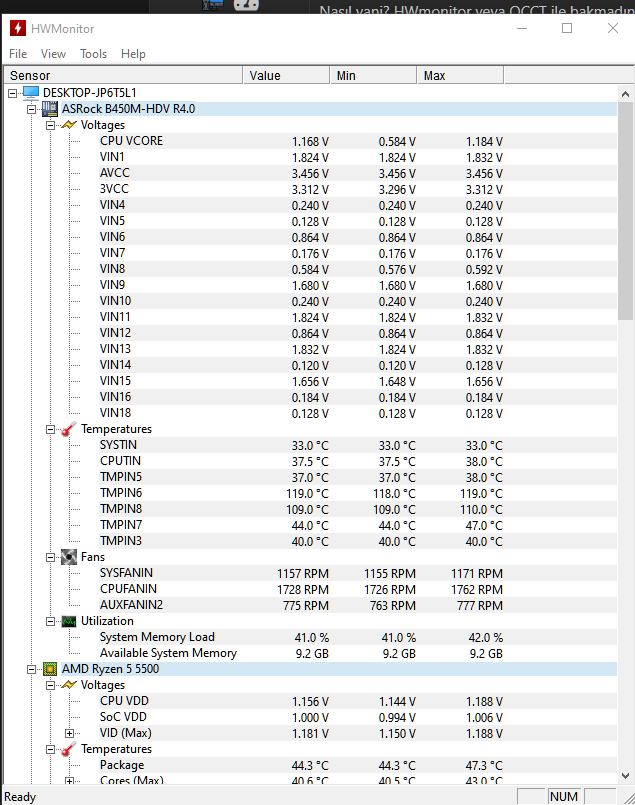Collapse the AMD Ryzen 5 5500 node
Image resolution: width=635 pixels, height=805 pixels.
click(31, 669)
